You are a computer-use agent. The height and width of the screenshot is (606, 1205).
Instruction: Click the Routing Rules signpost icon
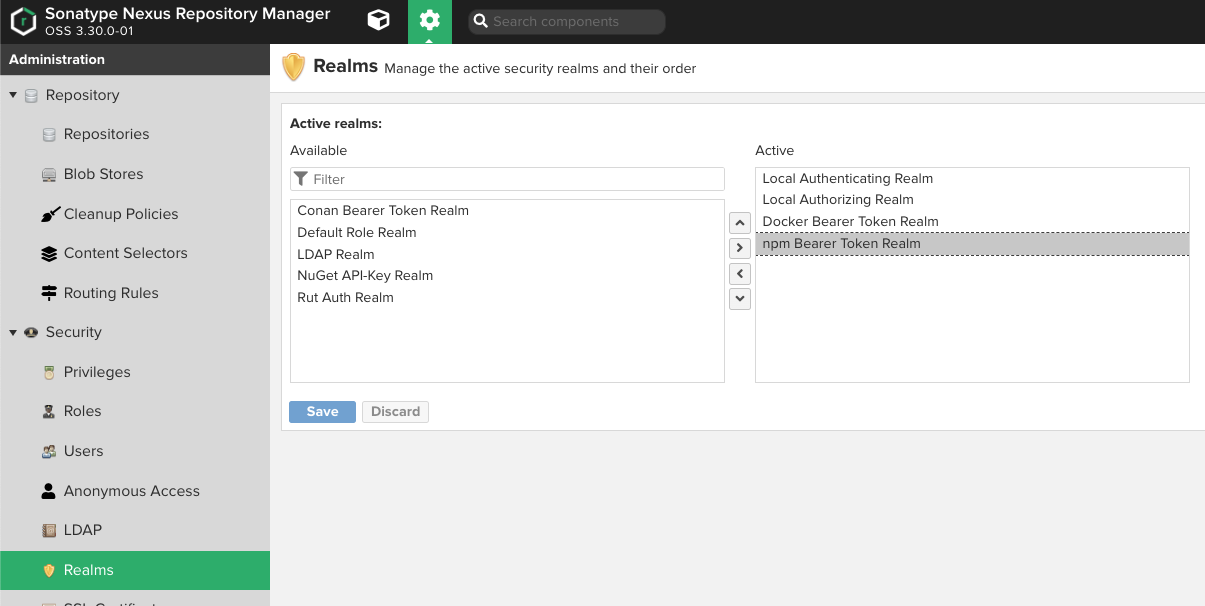click(x=49, y=293)
